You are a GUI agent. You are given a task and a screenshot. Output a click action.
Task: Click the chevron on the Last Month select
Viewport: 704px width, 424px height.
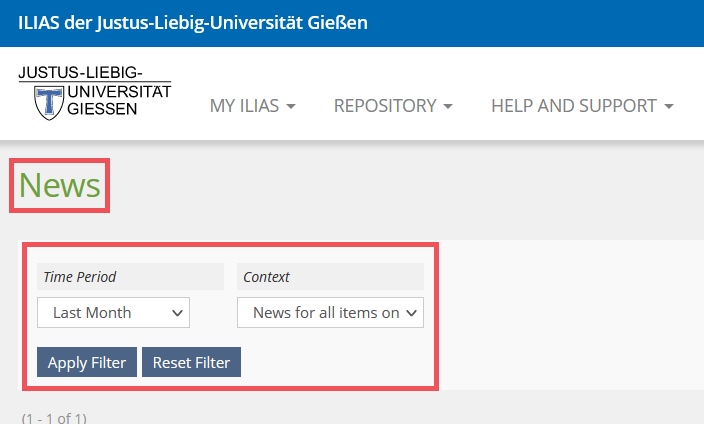point(178,313)
